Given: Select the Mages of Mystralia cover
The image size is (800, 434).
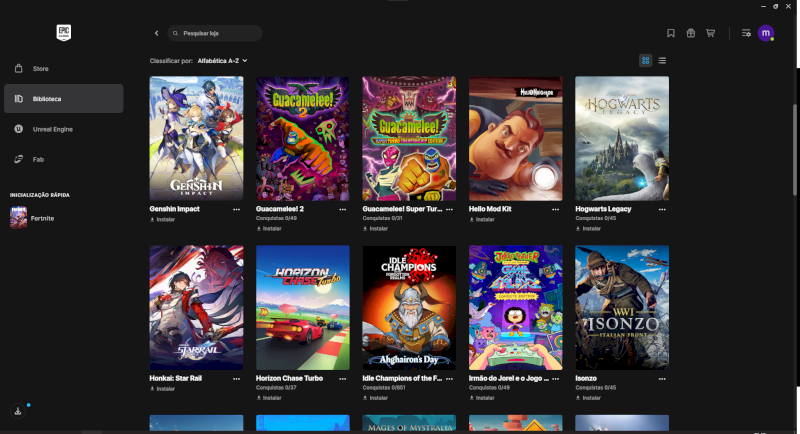Looking at the screenshot, I should coord(409,423).
